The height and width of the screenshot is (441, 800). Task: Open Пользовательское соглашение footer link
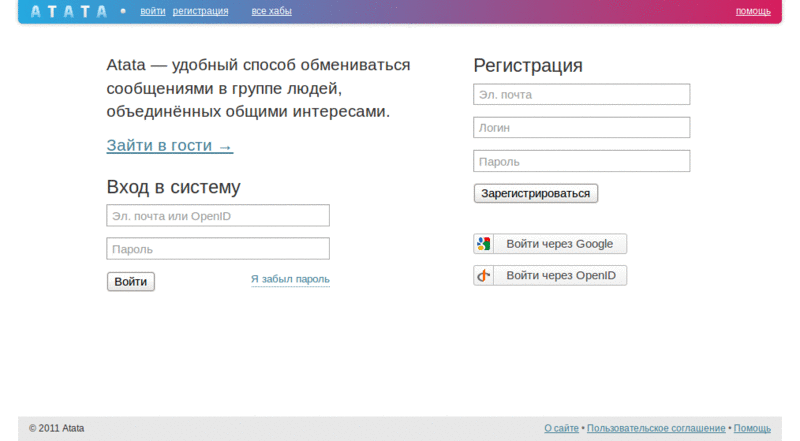(x=656, y=428)
